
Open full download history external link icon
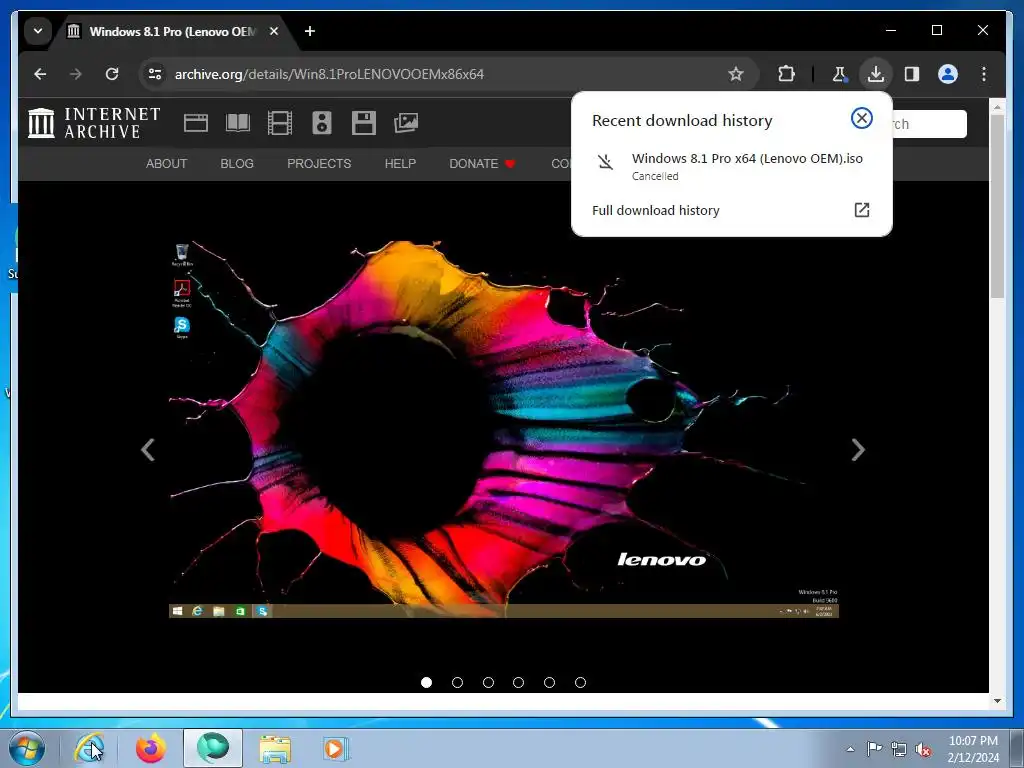(x=861, y=210)
